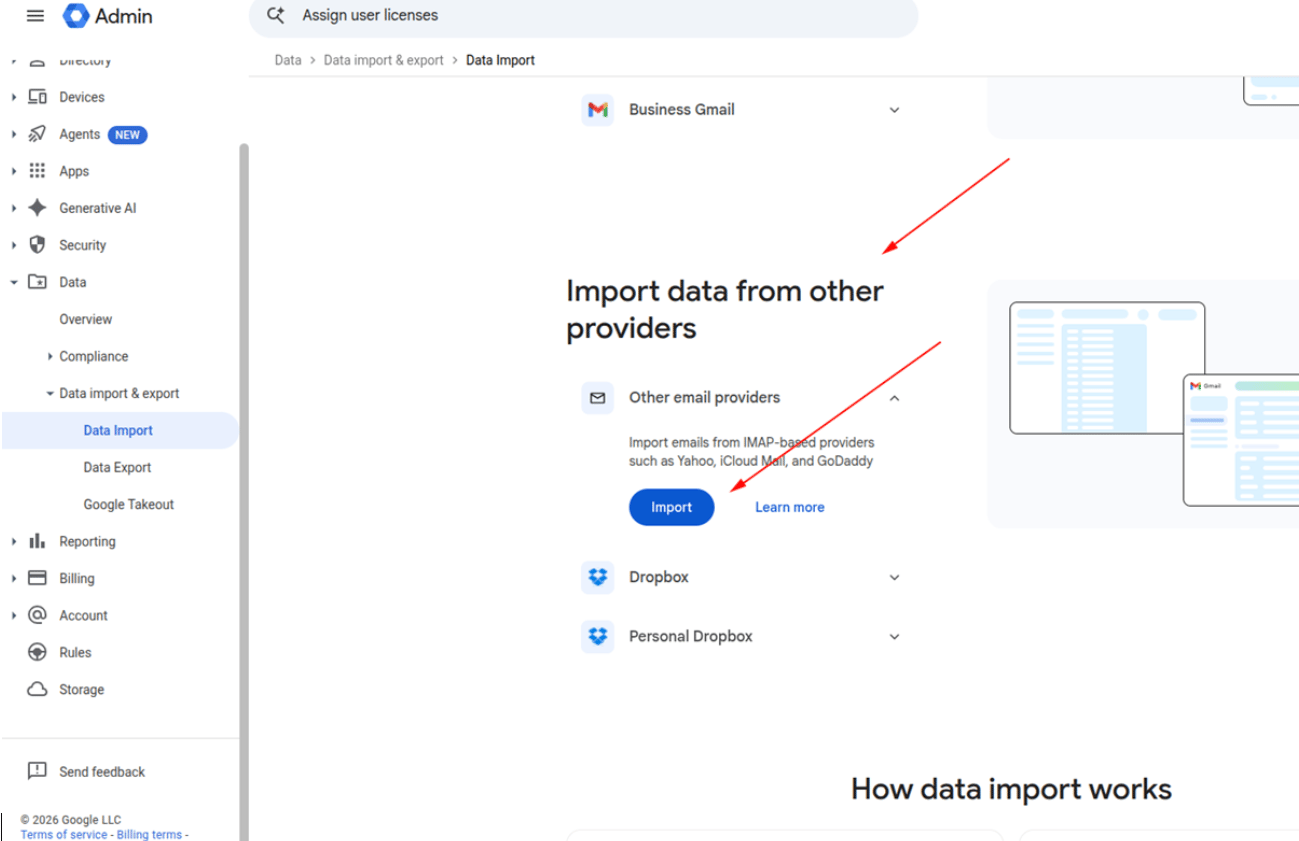Open the Terms of service link
The image size is (1299, 841).
[64, 834]
